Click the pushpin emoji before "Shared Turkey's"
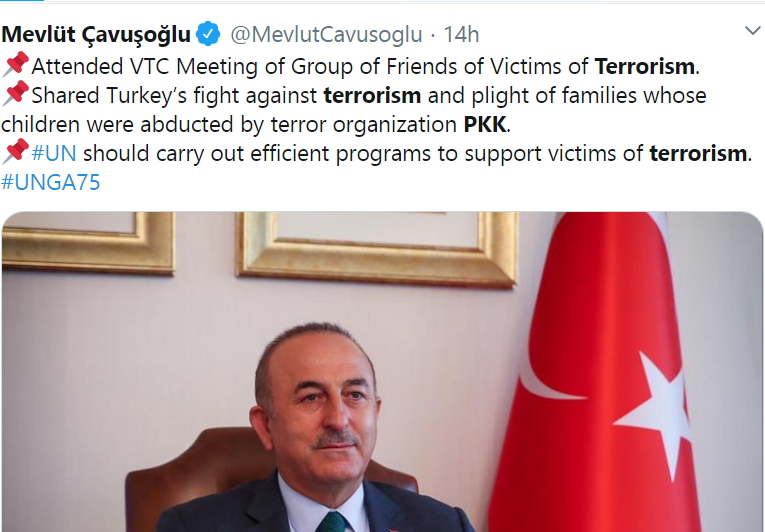This screenshot has width=765, height=532. (16, 93)
